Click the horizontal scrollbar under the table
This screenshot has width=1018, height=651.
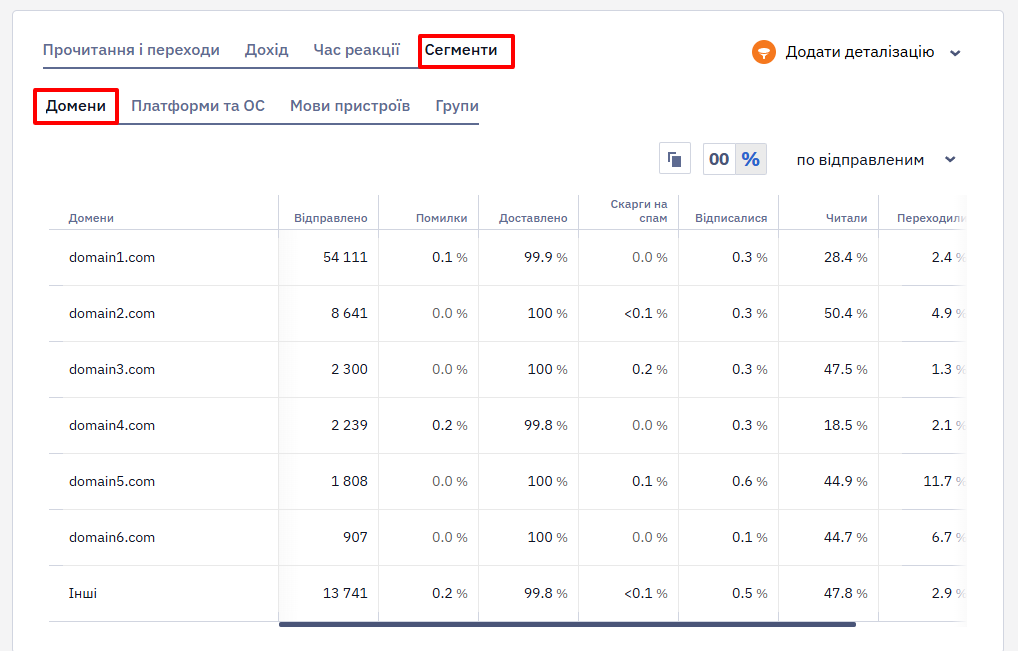(567, 624)
